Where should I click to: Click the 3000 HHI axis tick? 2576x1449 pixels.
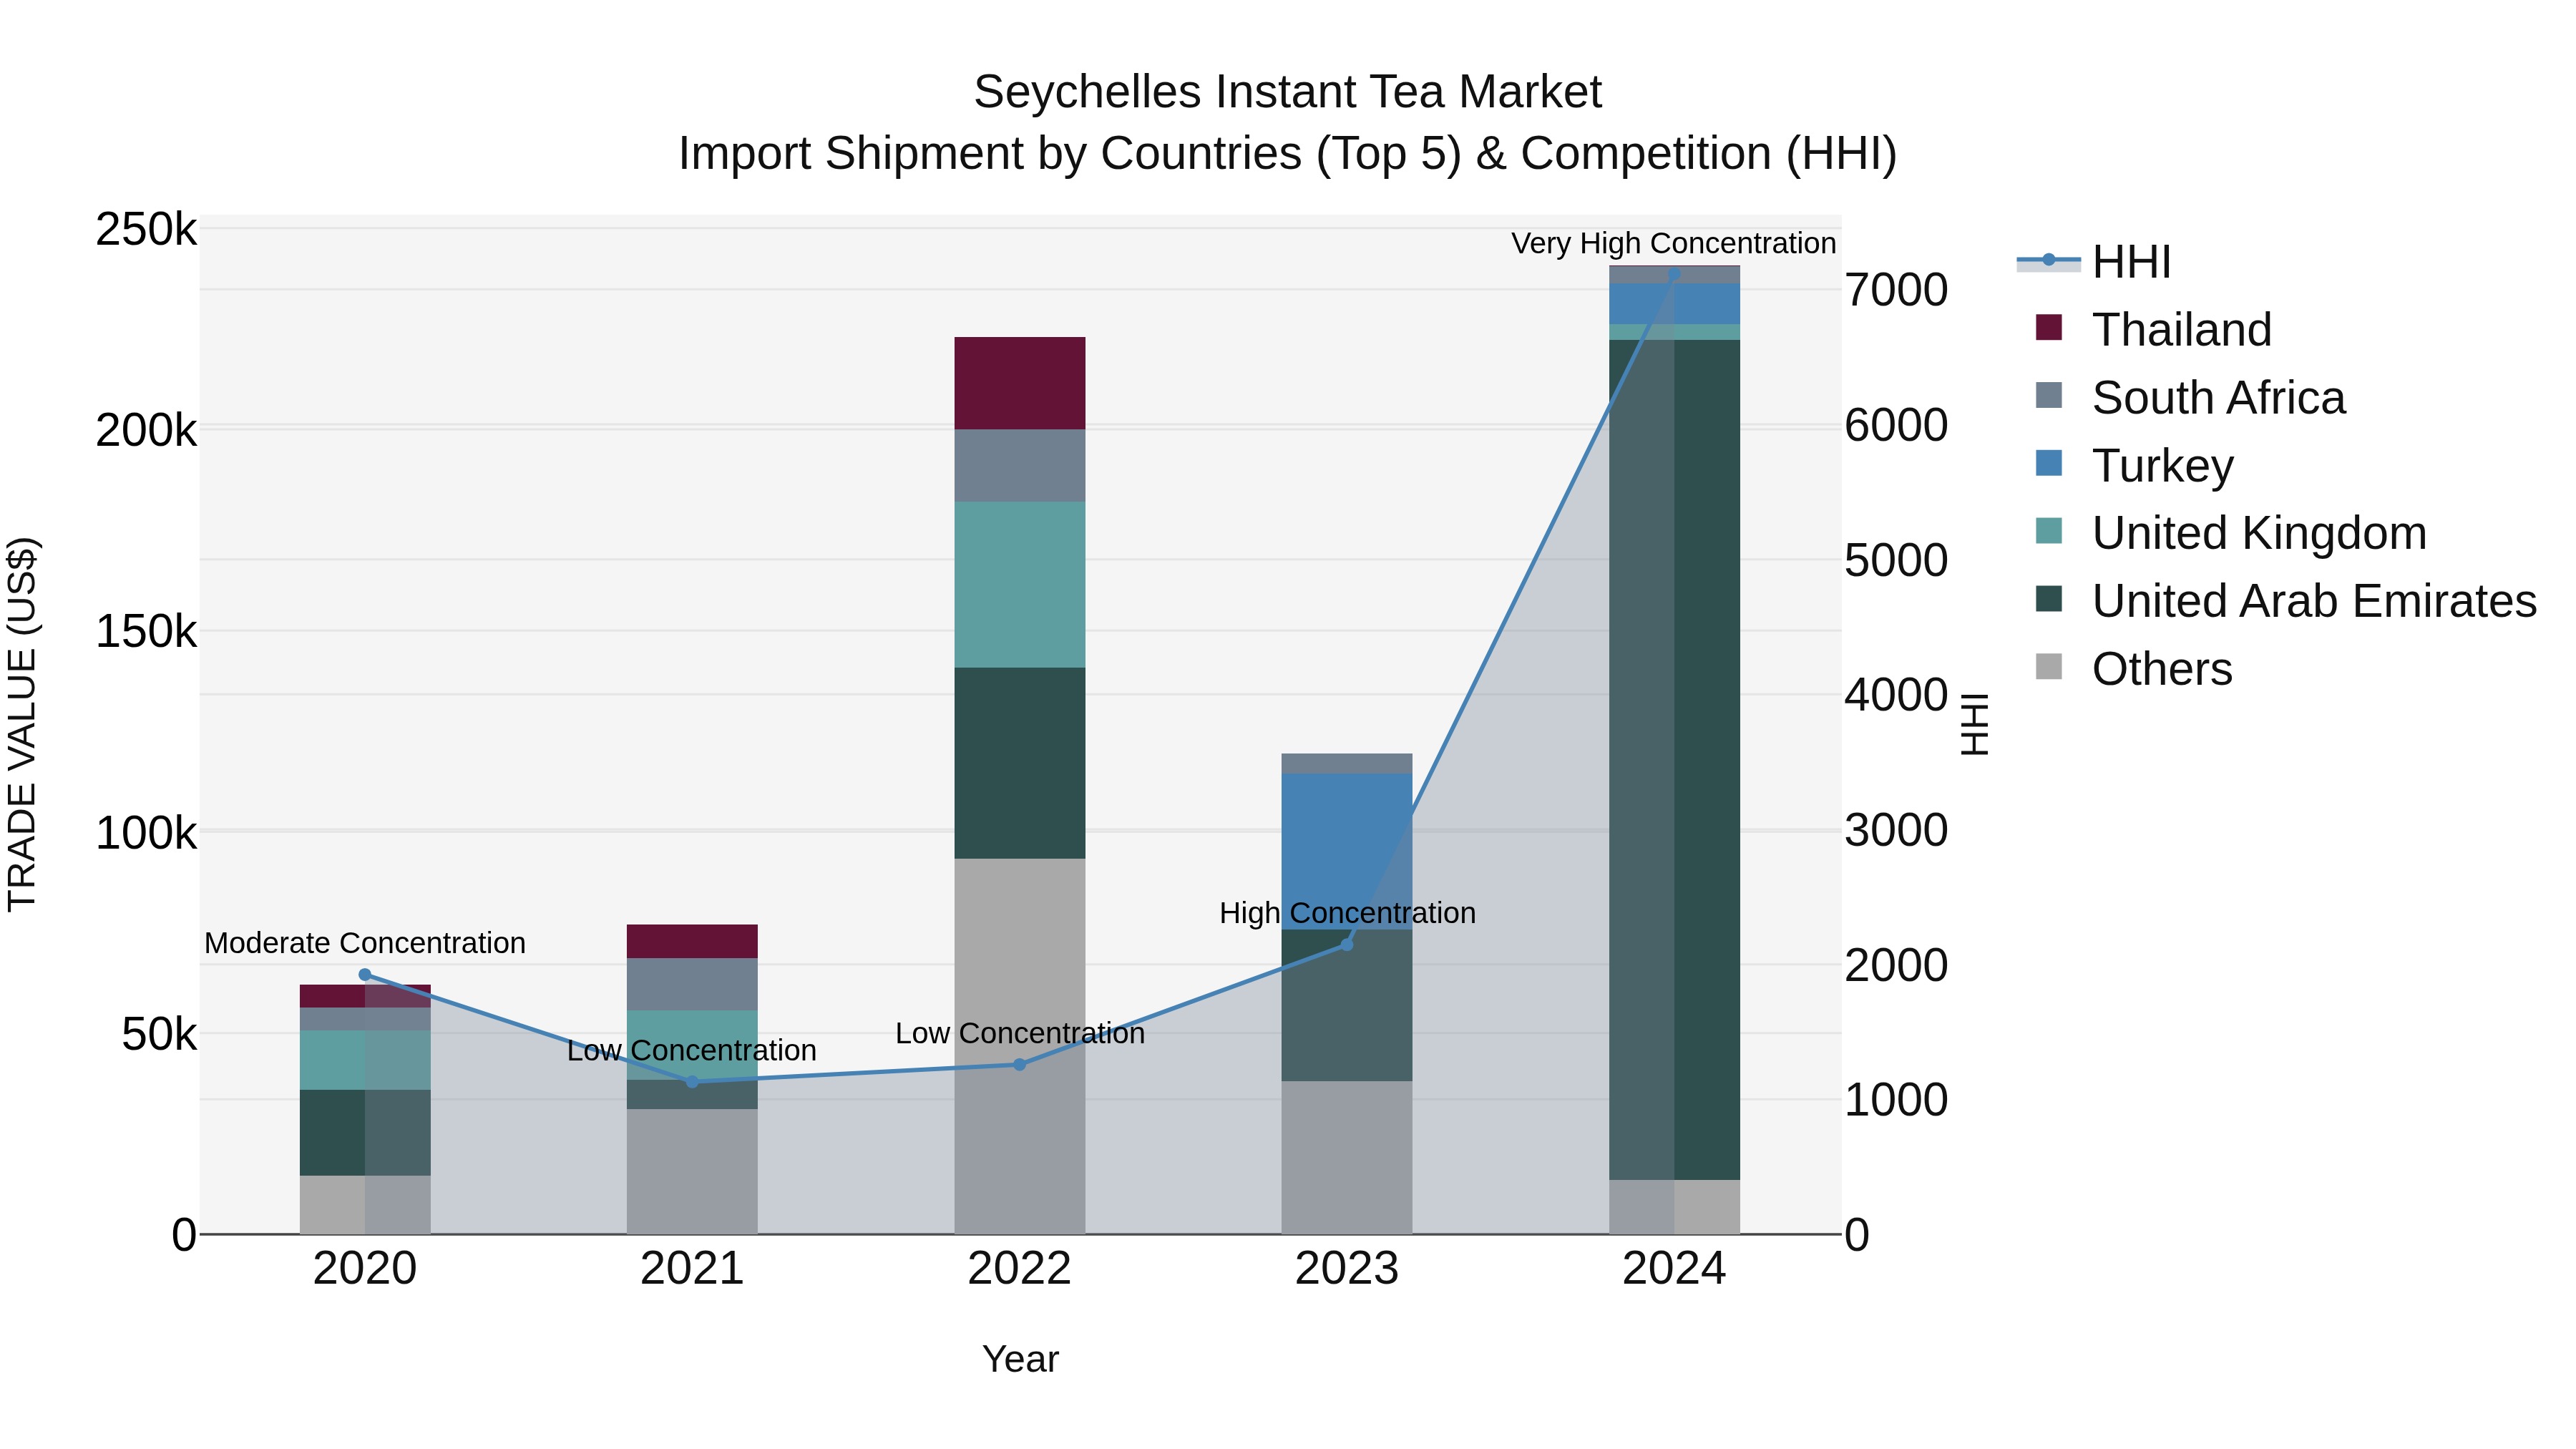click(1896, 831)
